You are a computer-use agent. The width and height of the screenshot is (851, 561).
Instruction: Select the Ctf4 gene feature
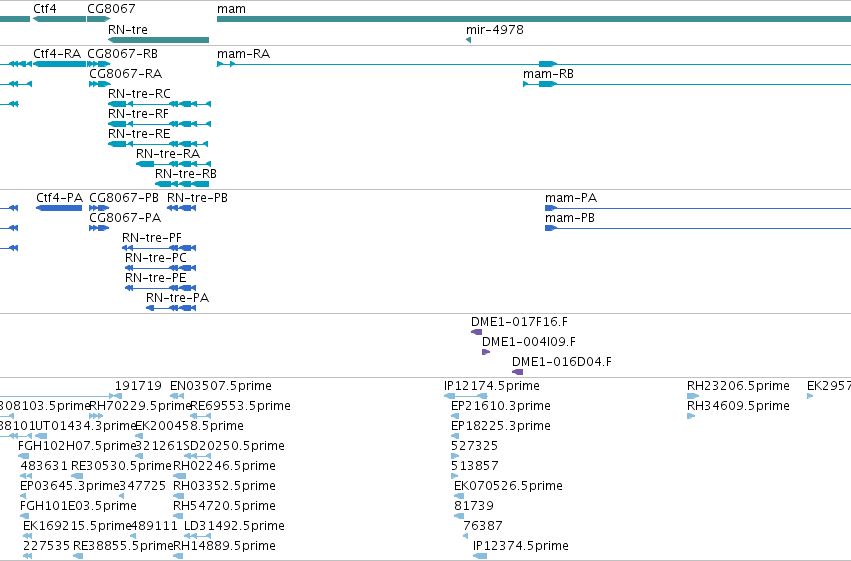59,19
